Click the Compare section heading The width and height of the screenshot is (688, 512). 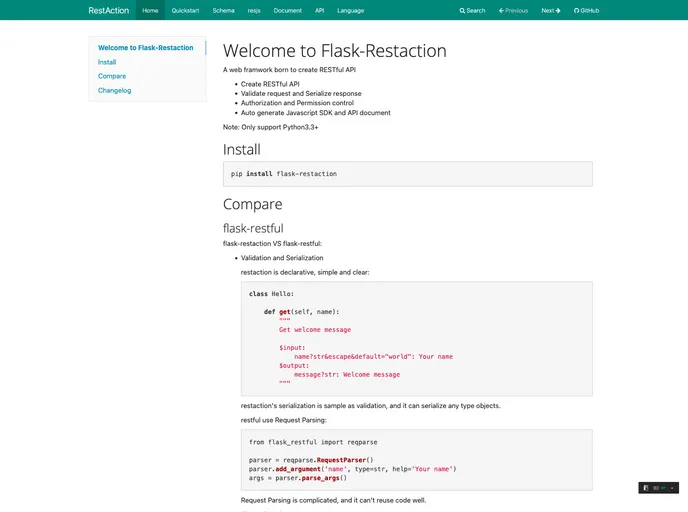tap(253, 204)
